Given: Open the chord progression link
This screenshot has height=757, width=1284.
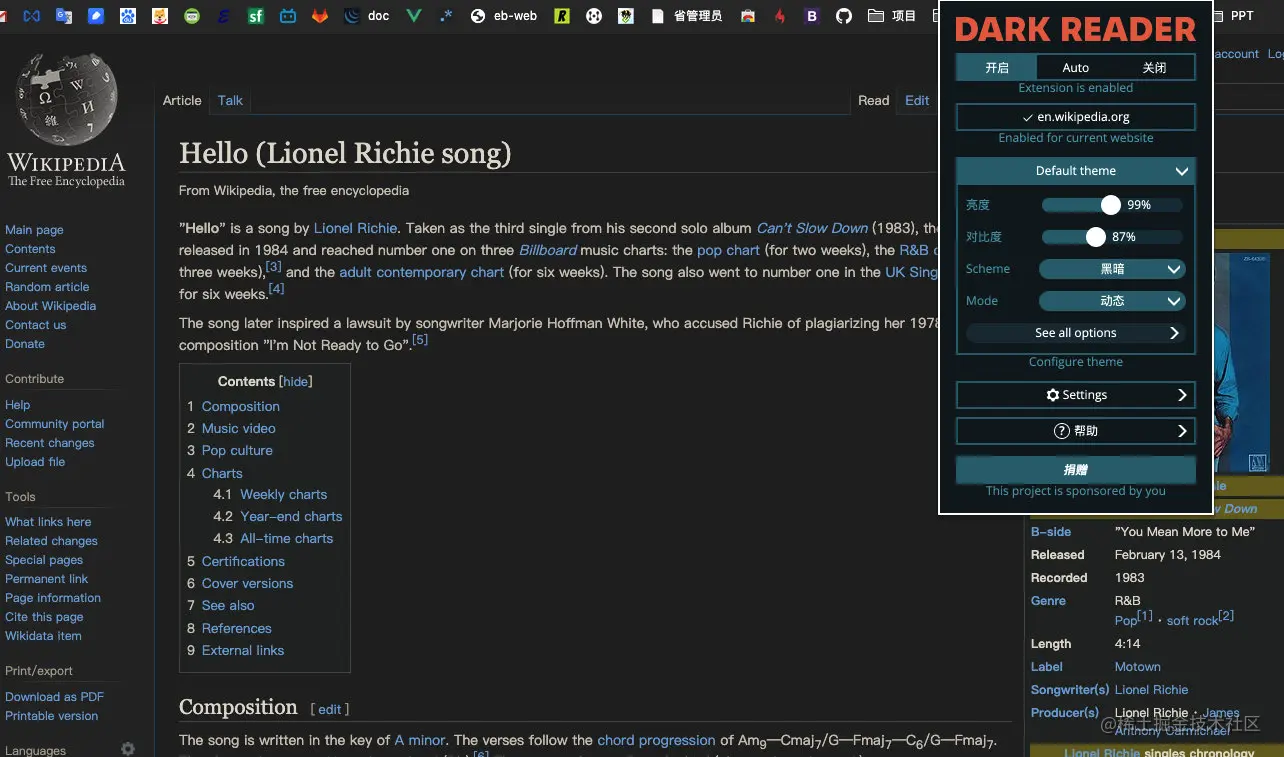Looking at the screenshot, I should coord(656,740).
